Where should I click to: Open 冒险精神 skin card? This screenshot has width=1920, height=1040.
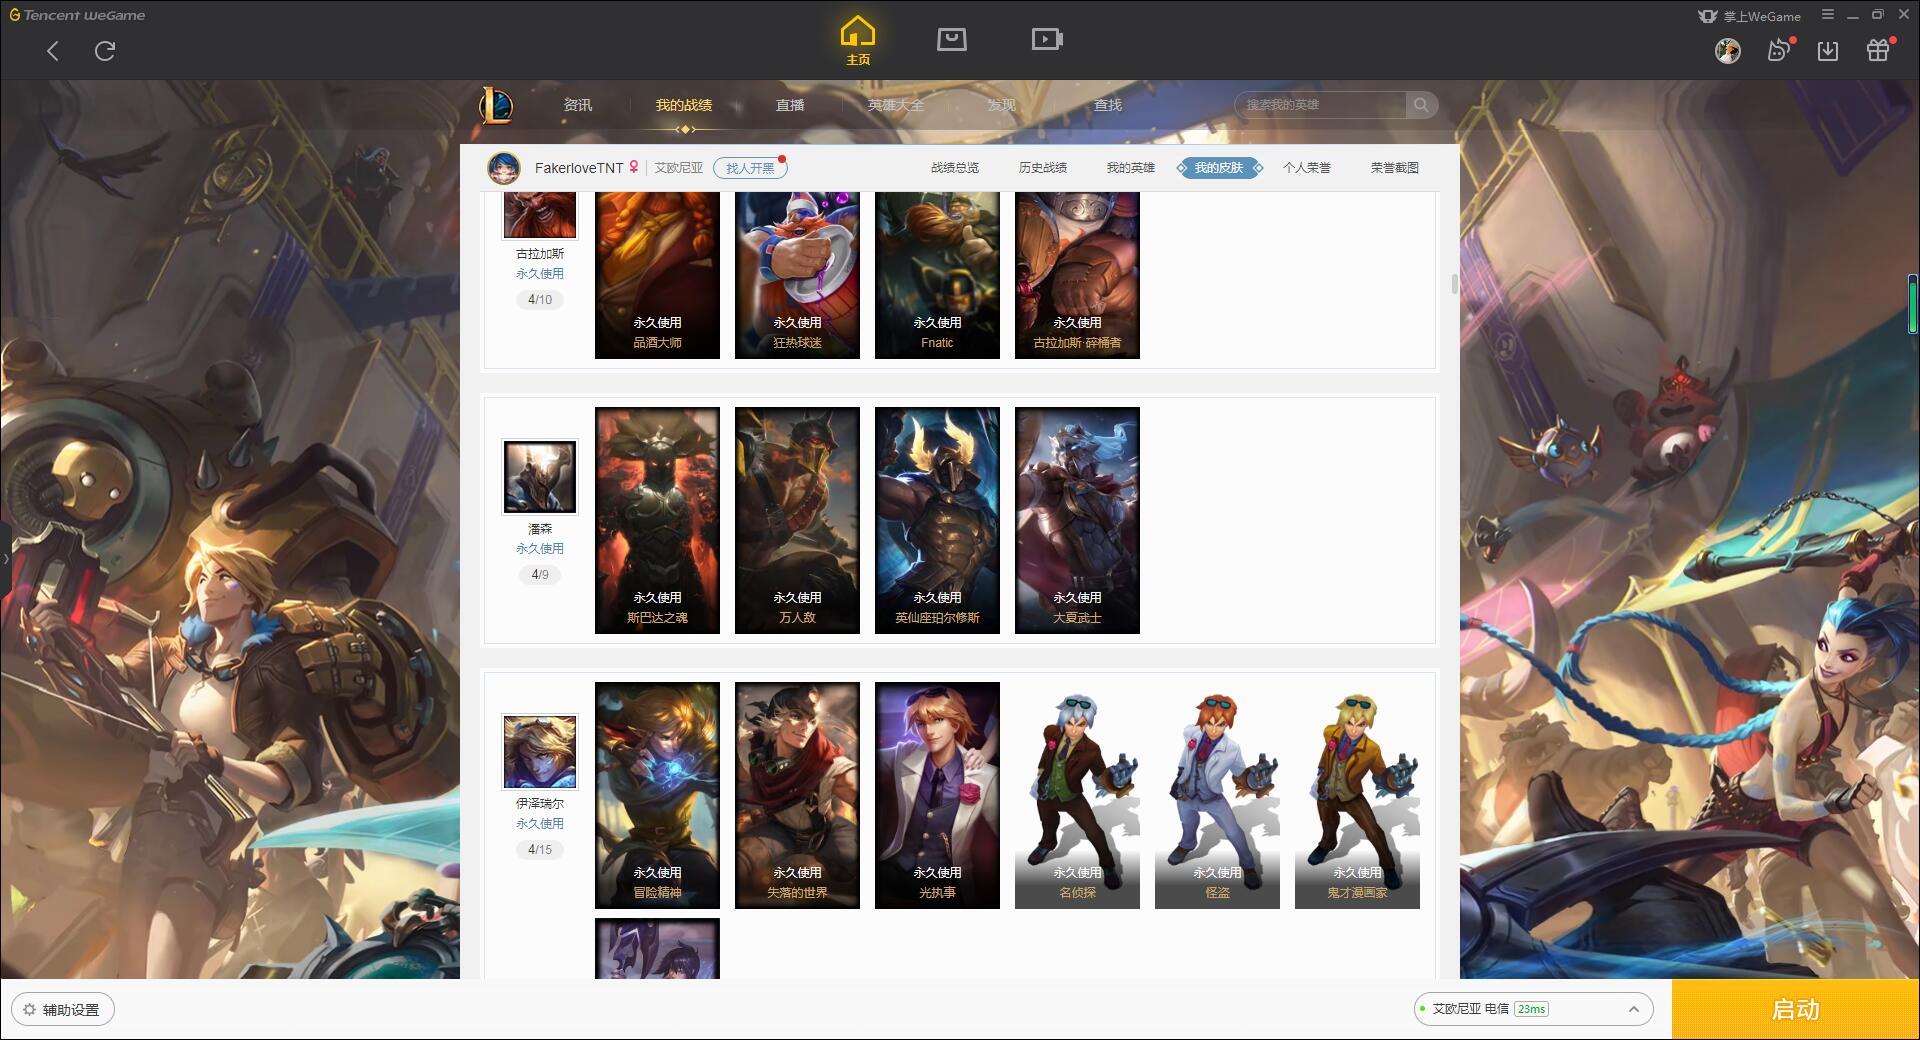657,795
